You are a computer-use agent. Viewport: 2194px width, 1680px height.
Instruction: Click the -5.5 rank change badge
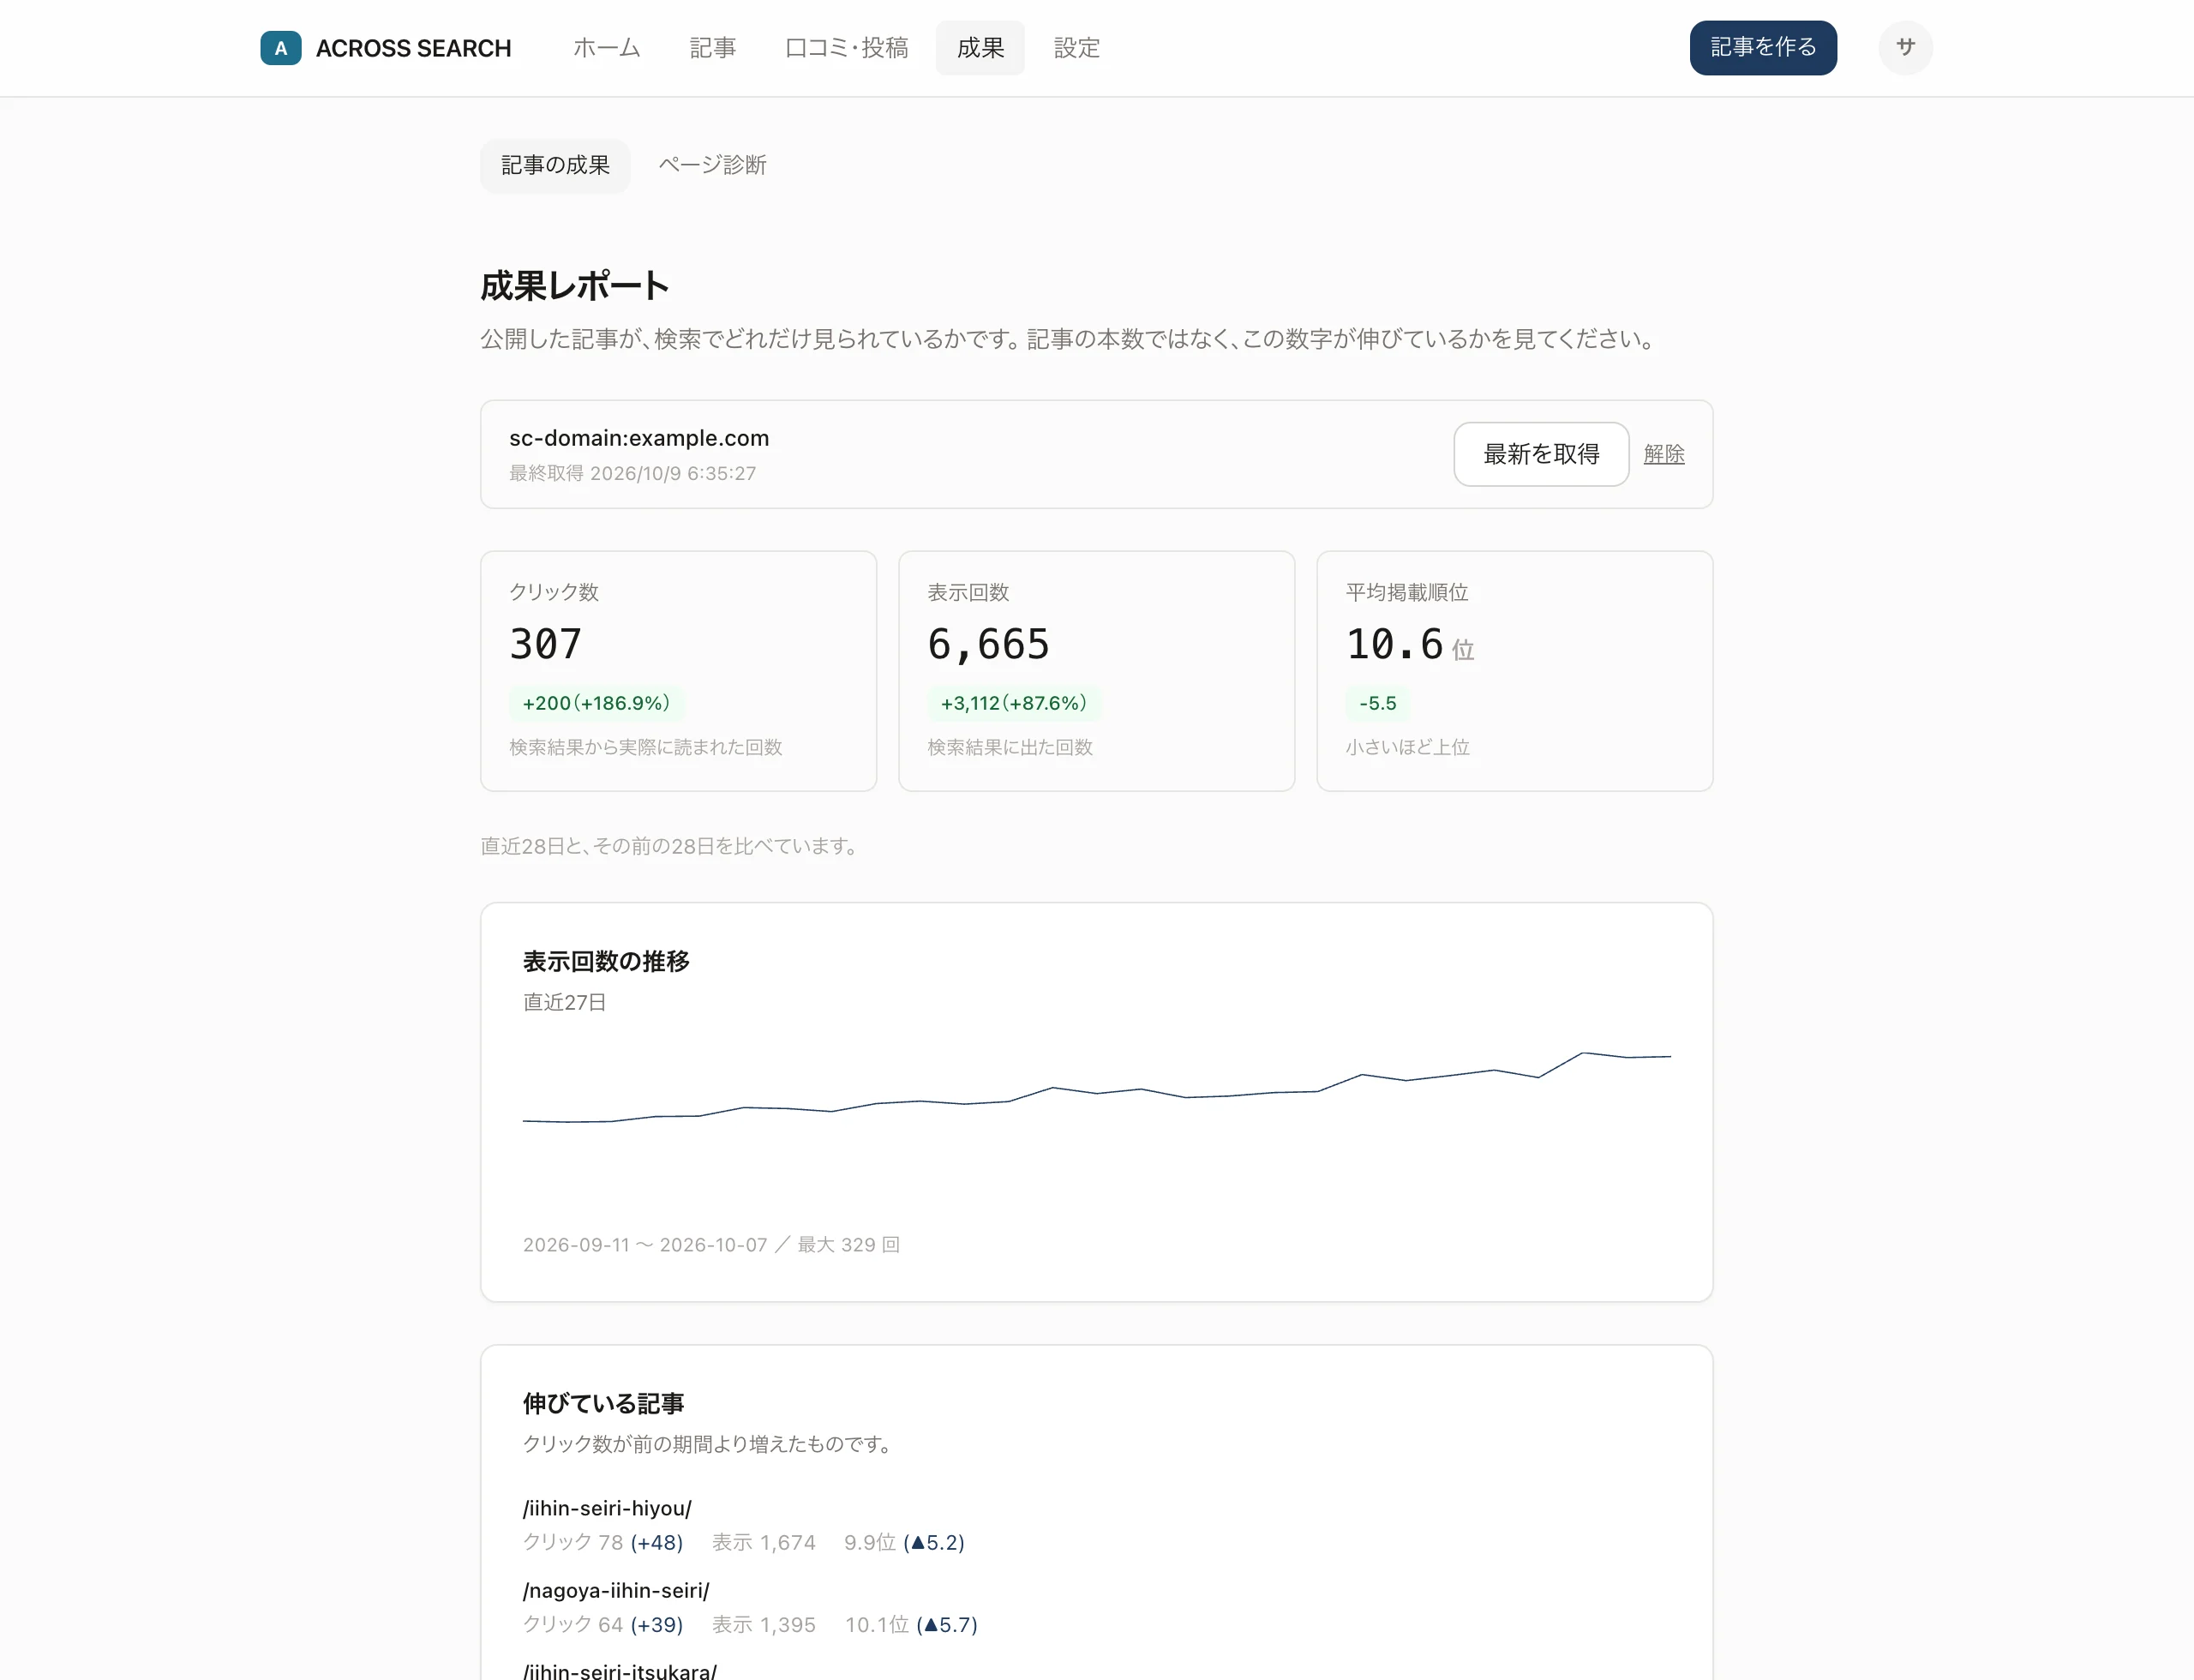point(1377,703)
